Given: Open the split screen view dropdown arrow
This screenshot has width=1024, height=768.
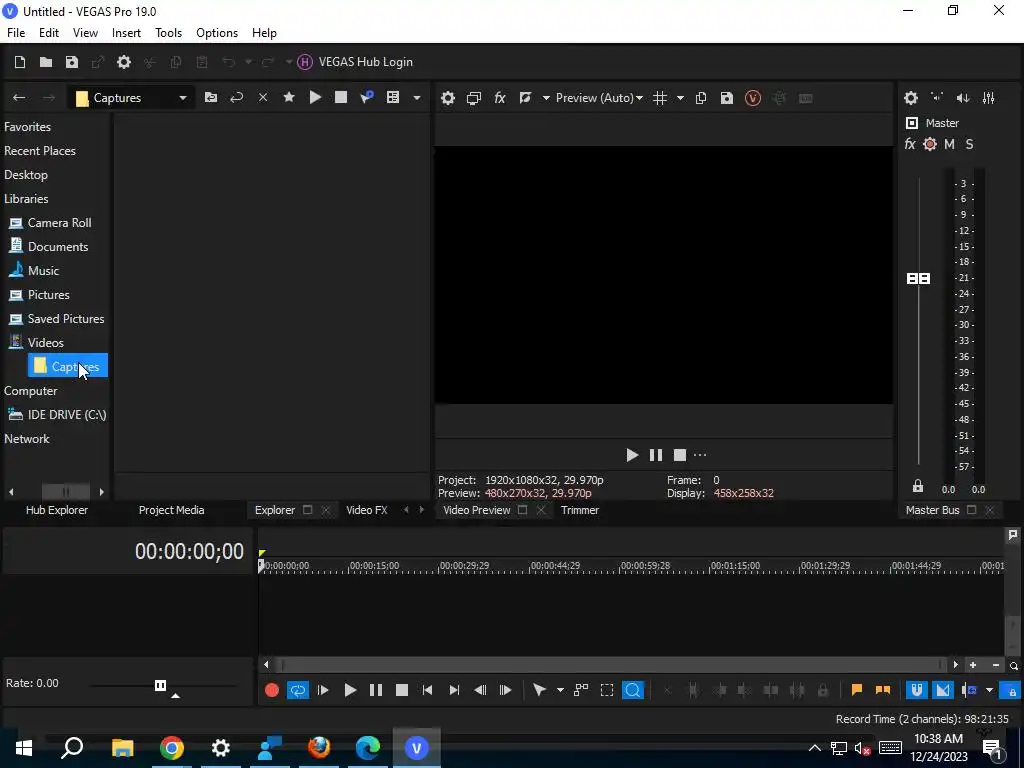Looking at the screenshot, I should click(545, 98).
